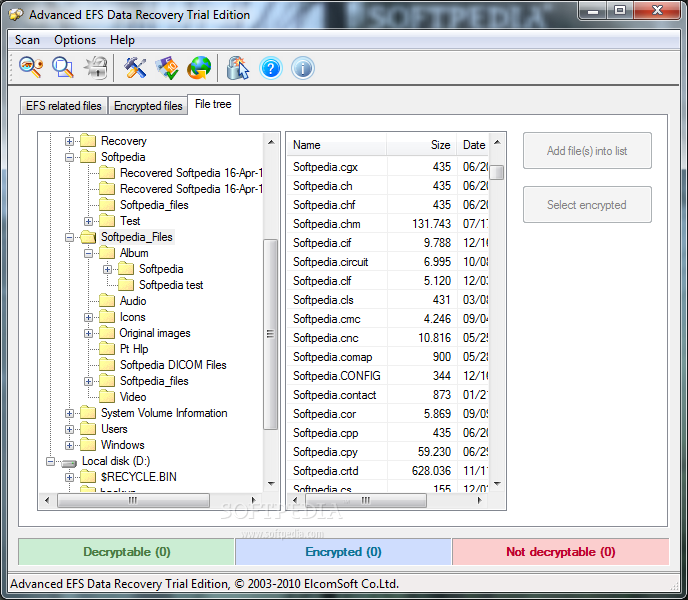Select the Audio folder in tree
Viewport: 688px width, 600px height.
click(x=133, y=301)
